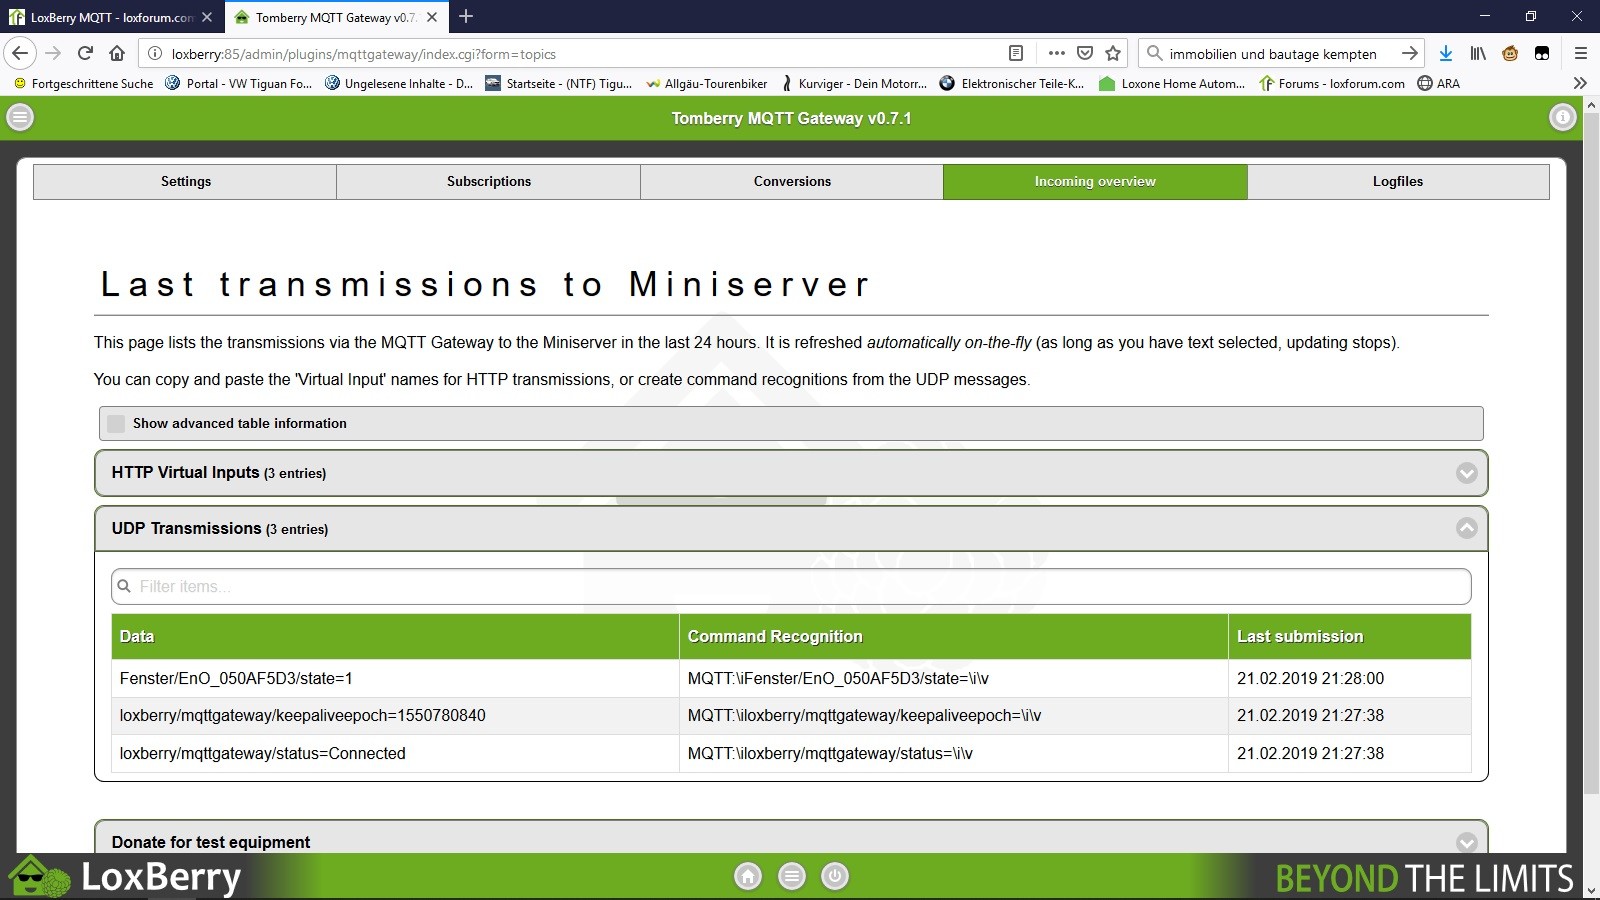Open Kurviger - Dein Motorr... bookmark
Viewport: 1600px width, 900px height.
click(x=854, y=84)
